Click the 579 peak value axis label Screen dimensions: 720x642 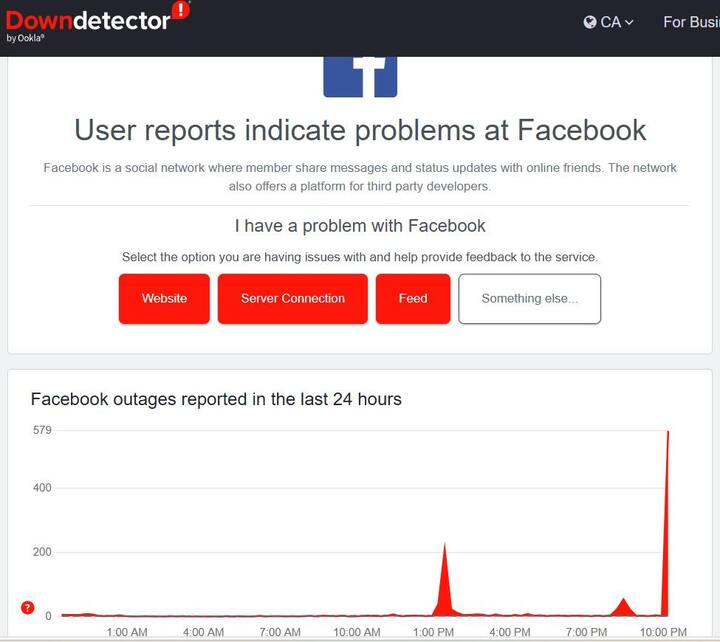(x=41, y=430)
